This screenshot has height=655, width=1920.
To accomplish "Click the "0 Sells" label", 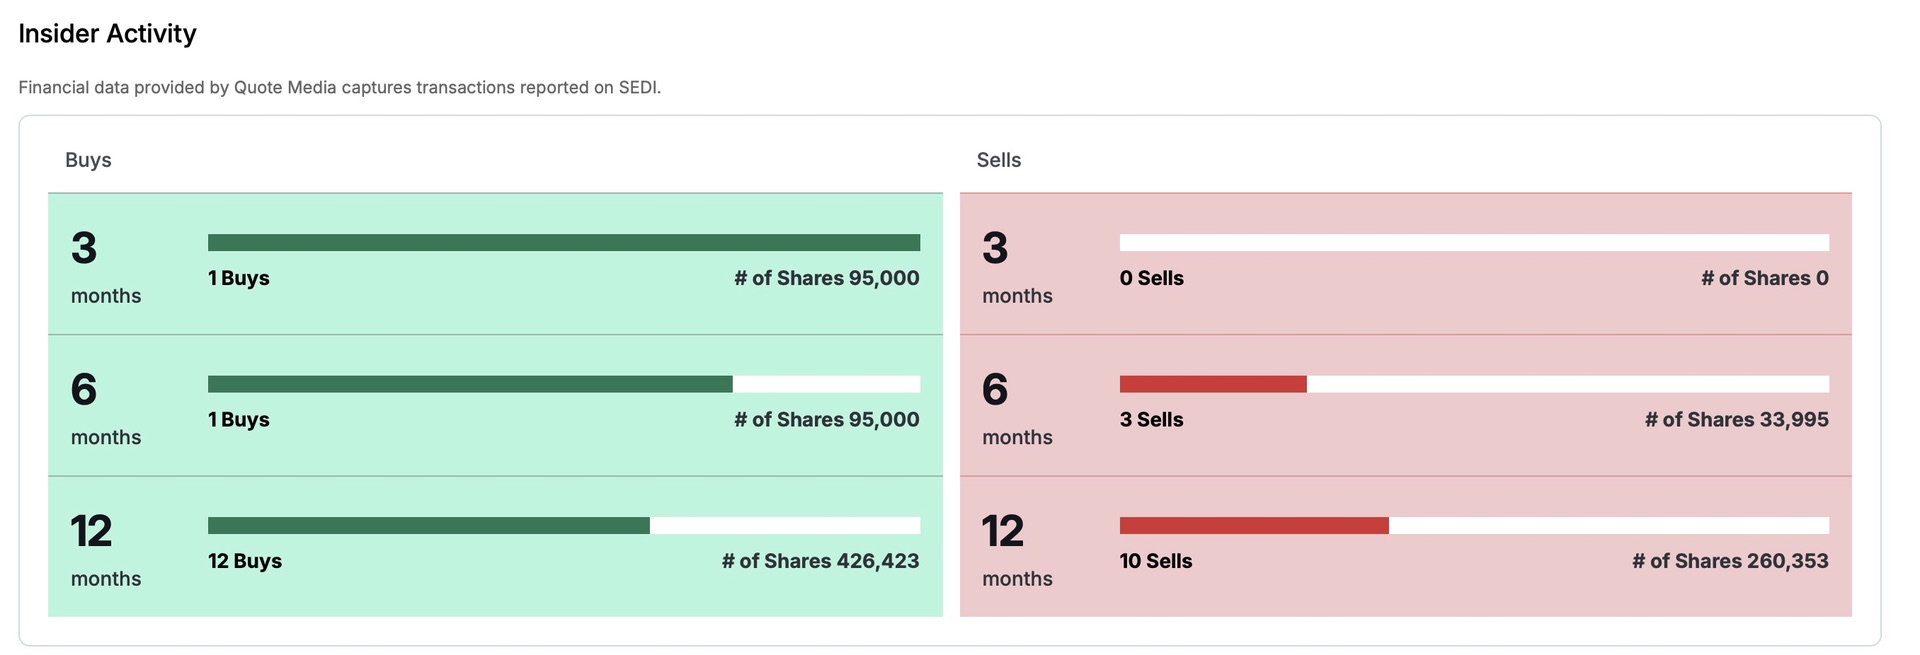I will click(x=1151, y=278).
